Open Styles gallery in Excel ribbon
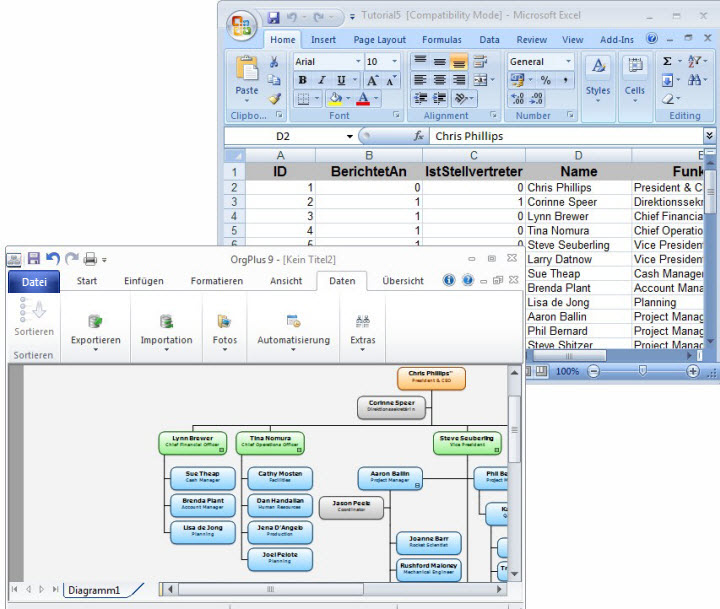 pos(597,79)
